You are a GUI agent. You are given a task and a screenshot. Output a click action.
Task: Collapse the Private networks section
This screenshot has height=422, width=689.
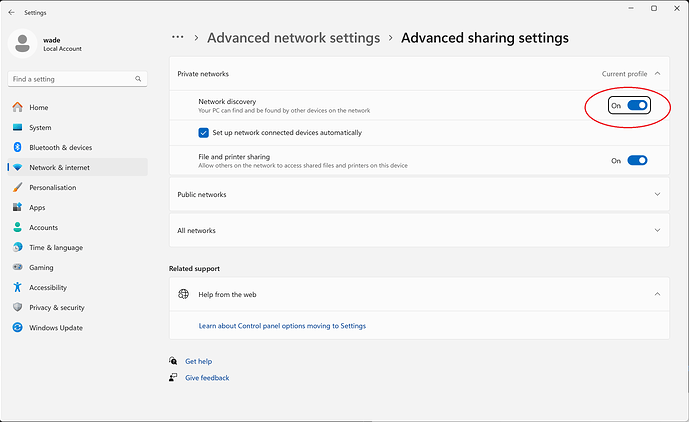(657, 74)
